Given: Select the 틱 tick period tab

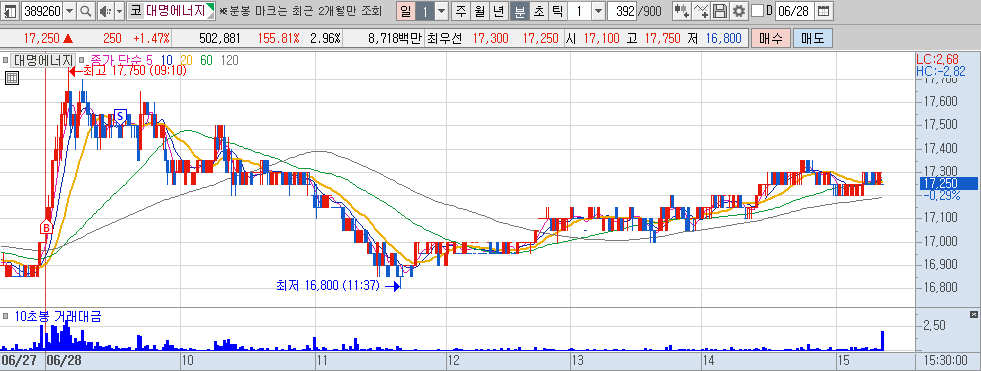Looking at the screenshot, I should tap(558, 11).
